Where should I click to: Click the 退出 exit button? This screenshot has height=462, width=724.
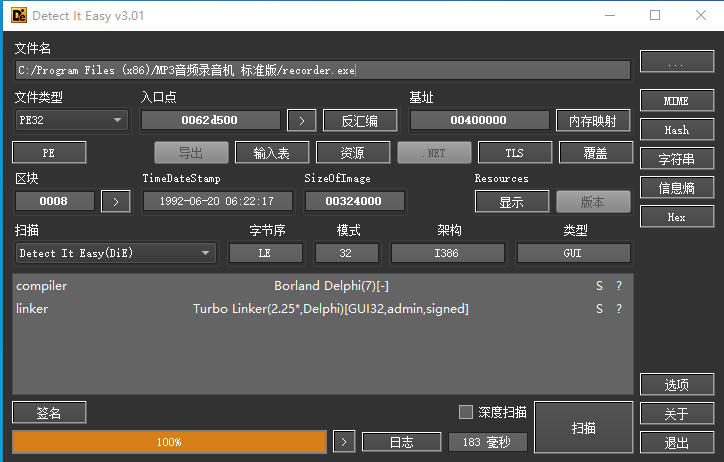click(x=676, y=443)
